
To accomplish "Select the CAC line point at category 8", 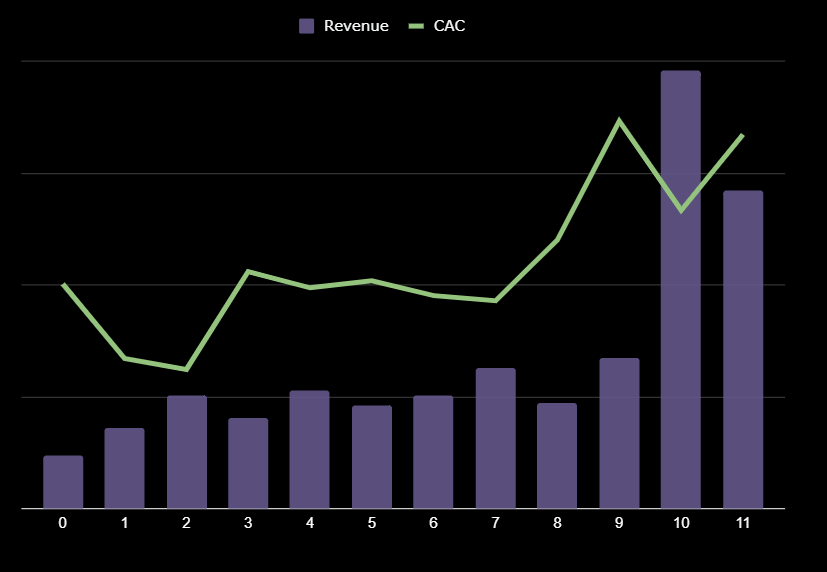I will [x=557, y=240].
